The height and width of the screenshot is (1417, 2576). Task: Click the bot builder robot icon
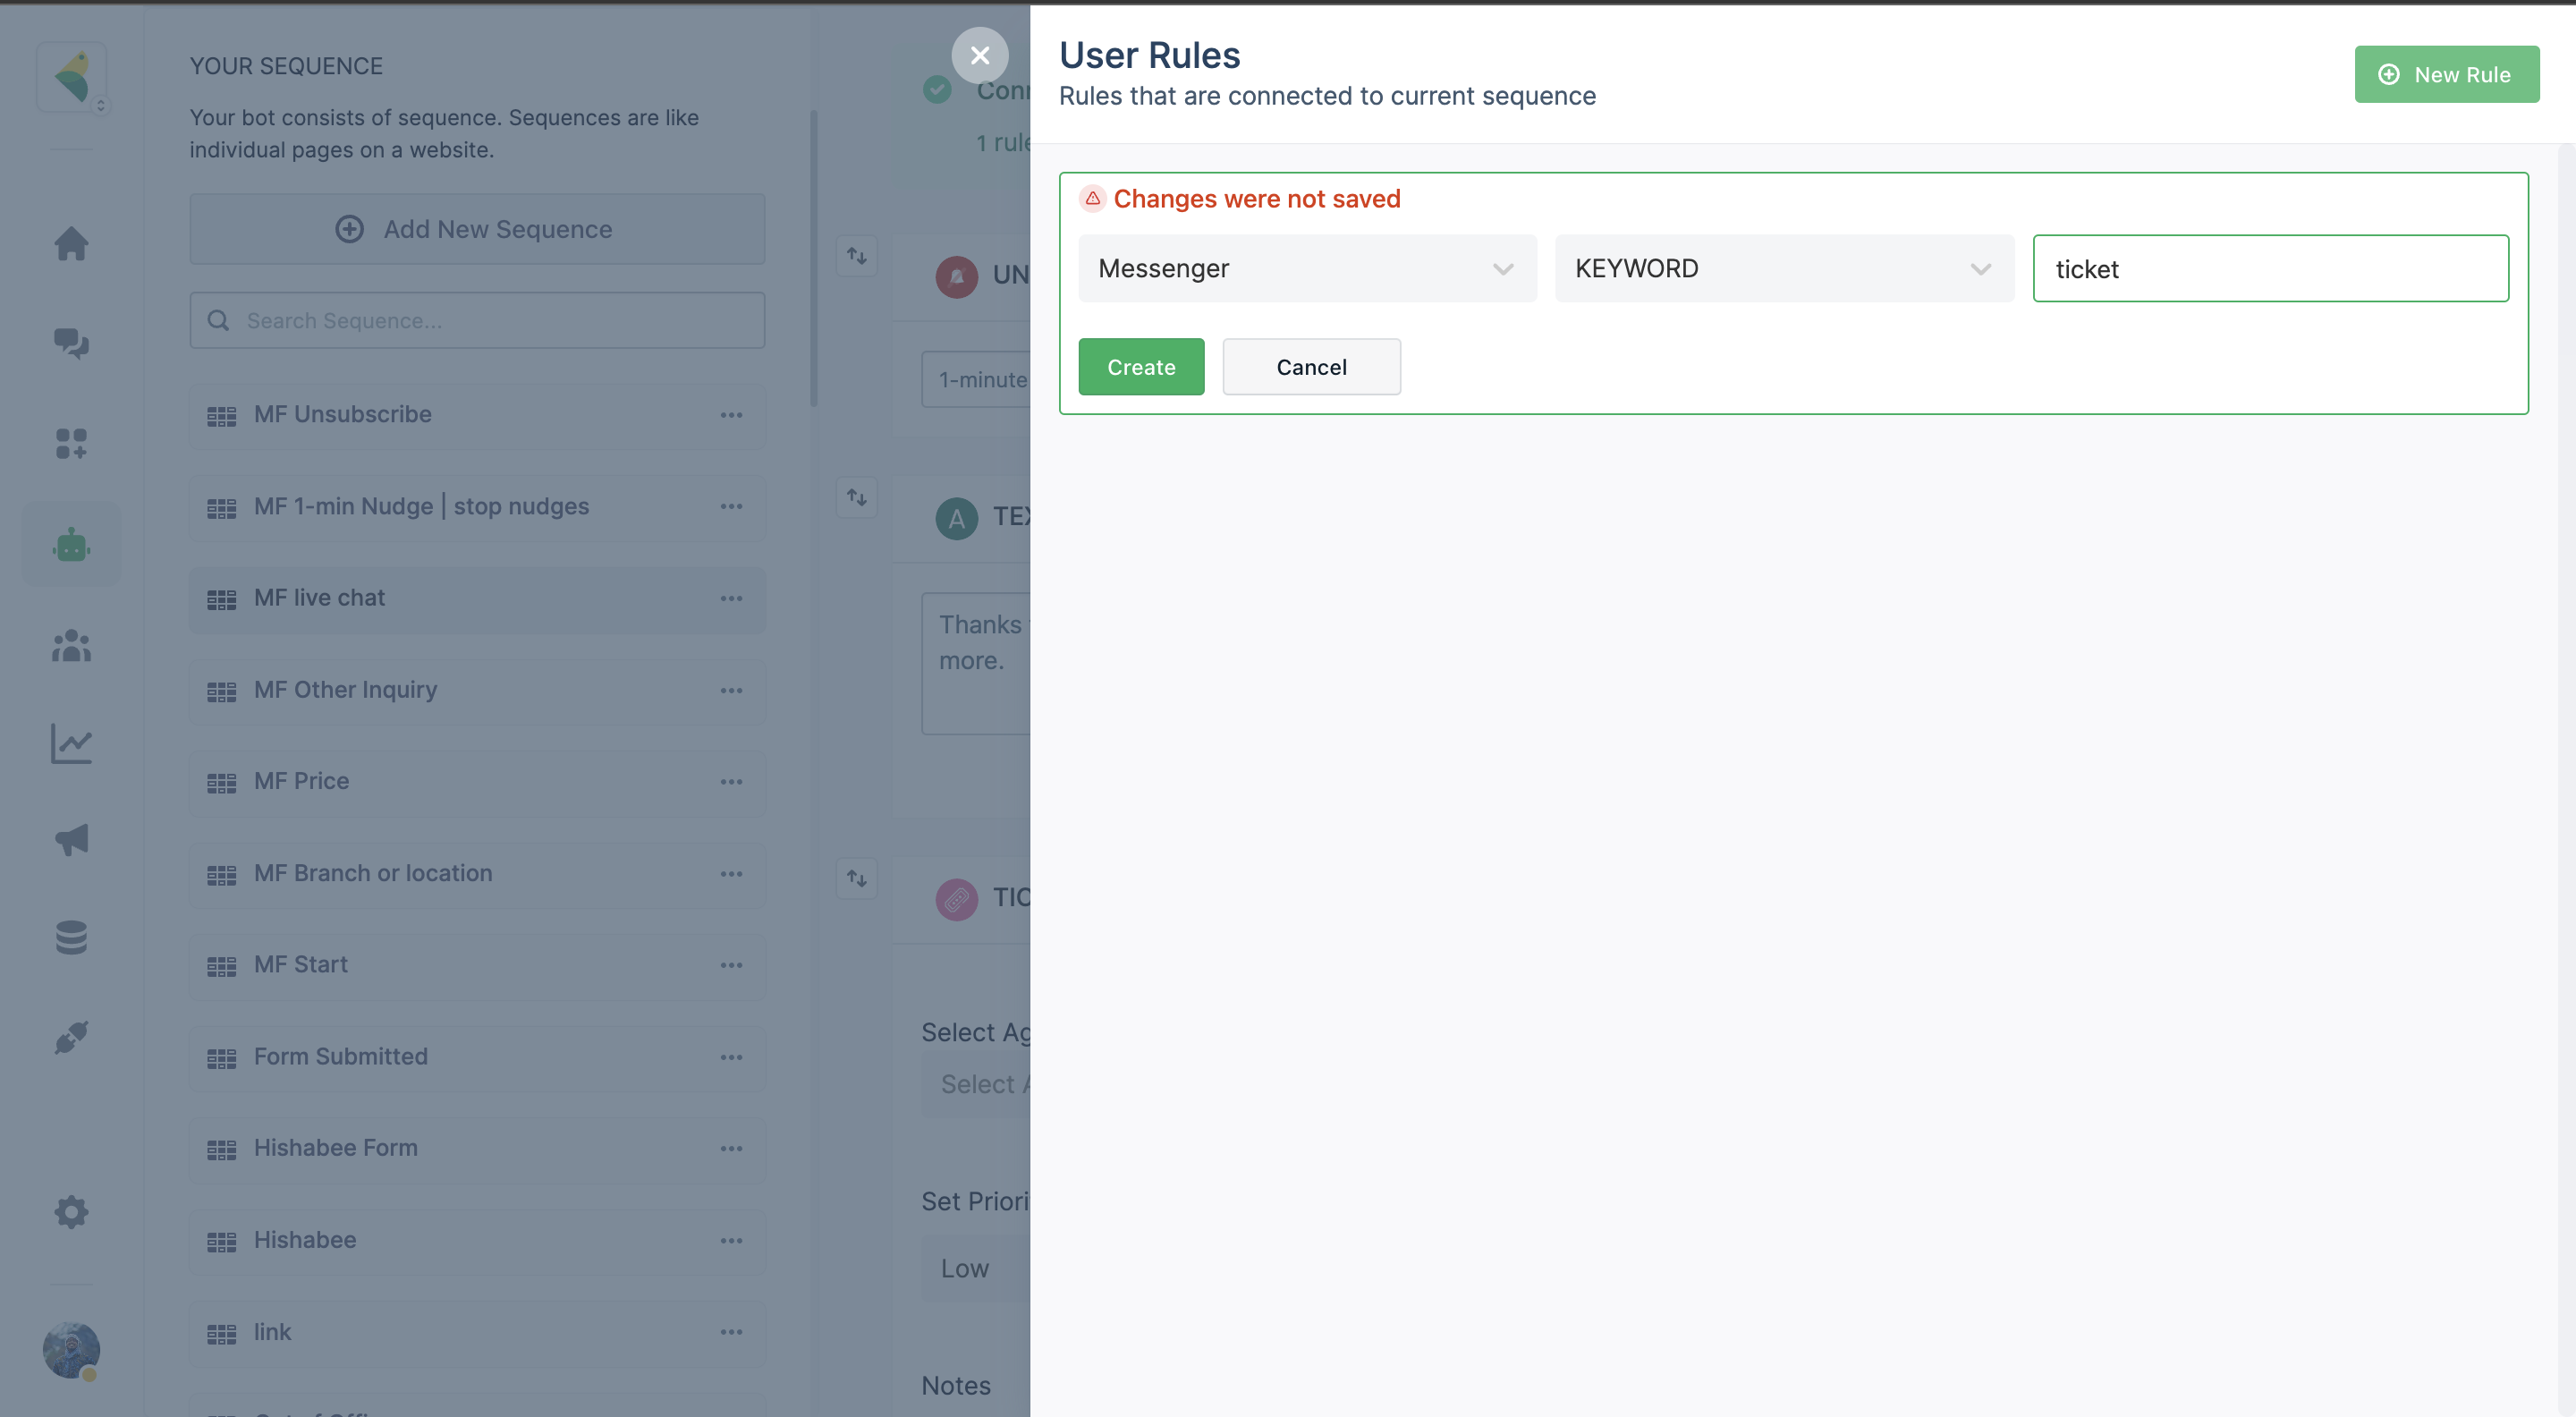coord(71,545)
